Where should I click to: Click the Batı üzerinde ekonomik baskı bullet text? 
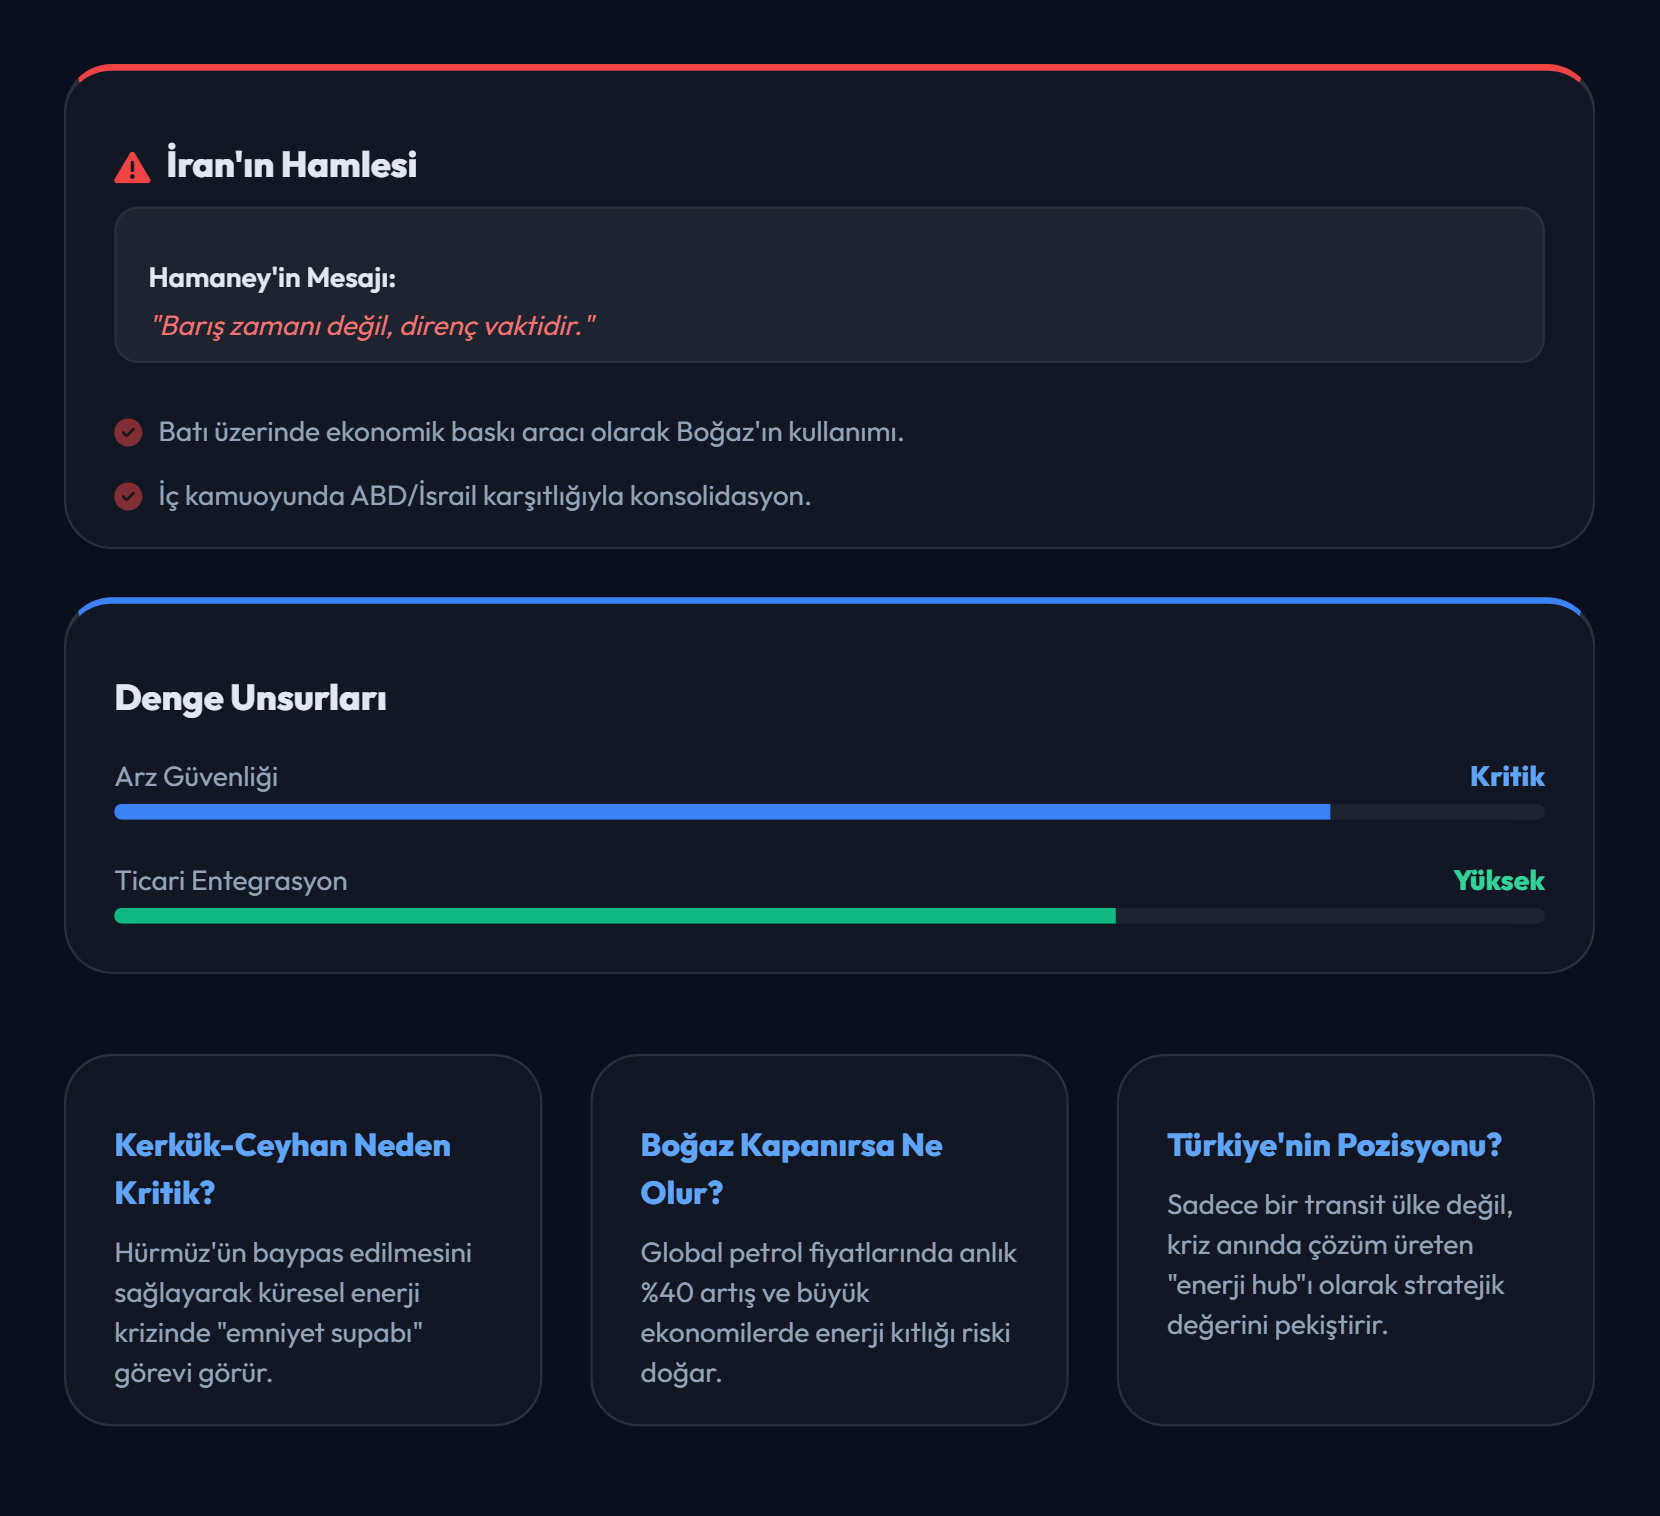531,432
